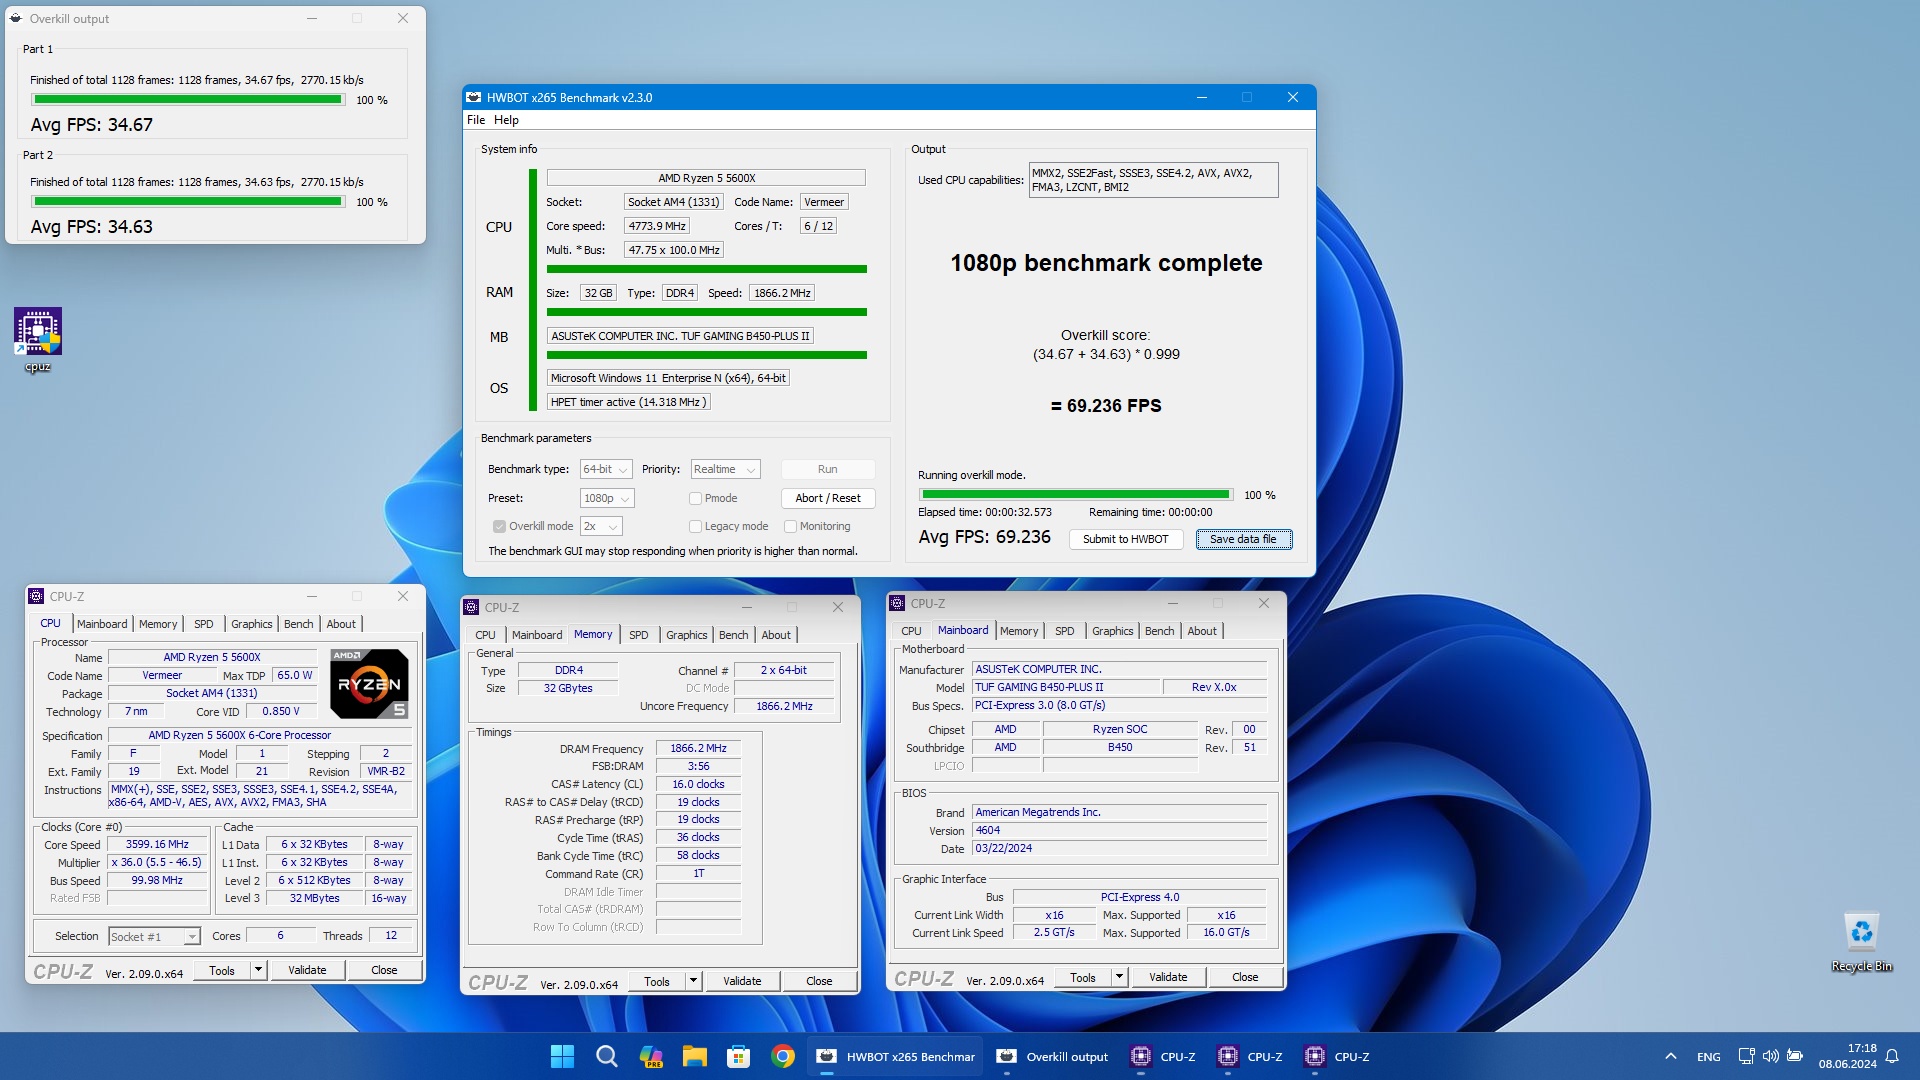The image size is (1920, 1080).
Task: Open the Preset 1080p dropdown
Action: click(607, 498)
